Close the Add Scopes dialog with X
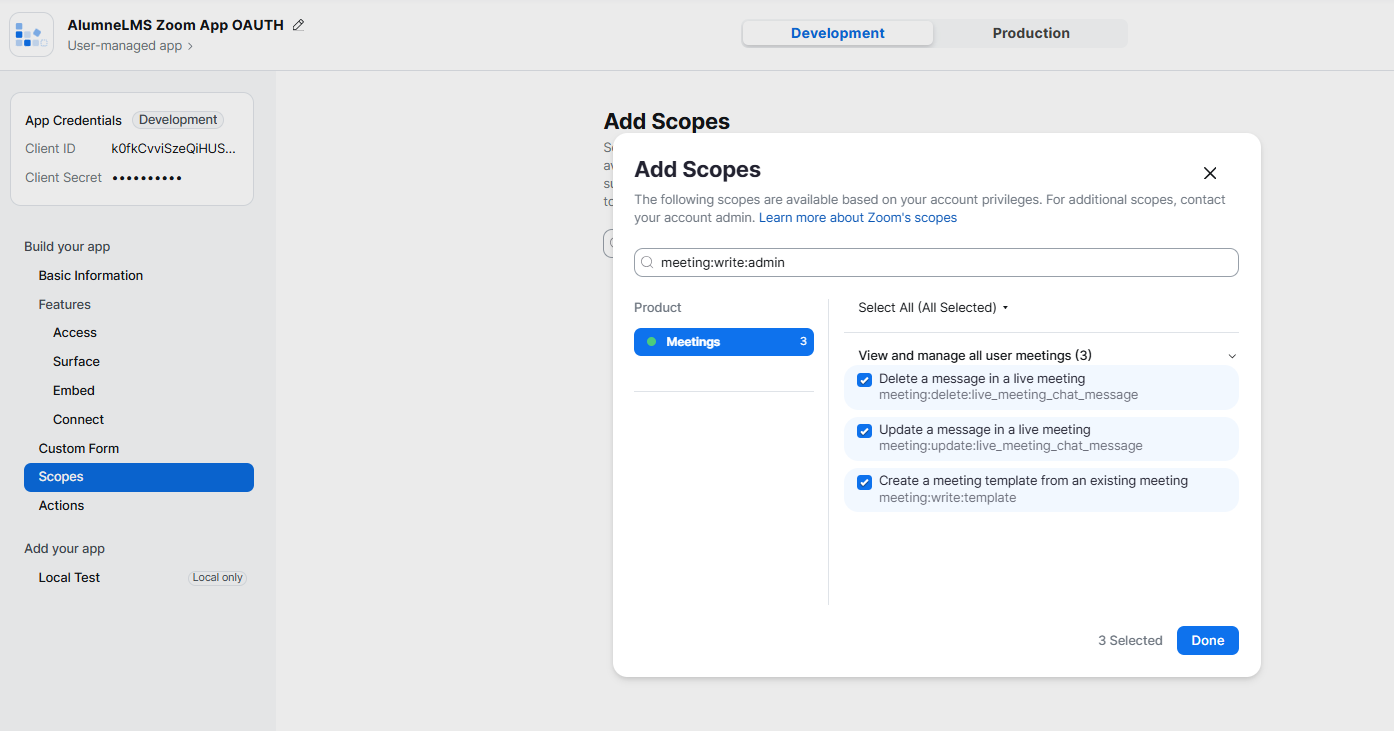 click(x=1209, y=173)
